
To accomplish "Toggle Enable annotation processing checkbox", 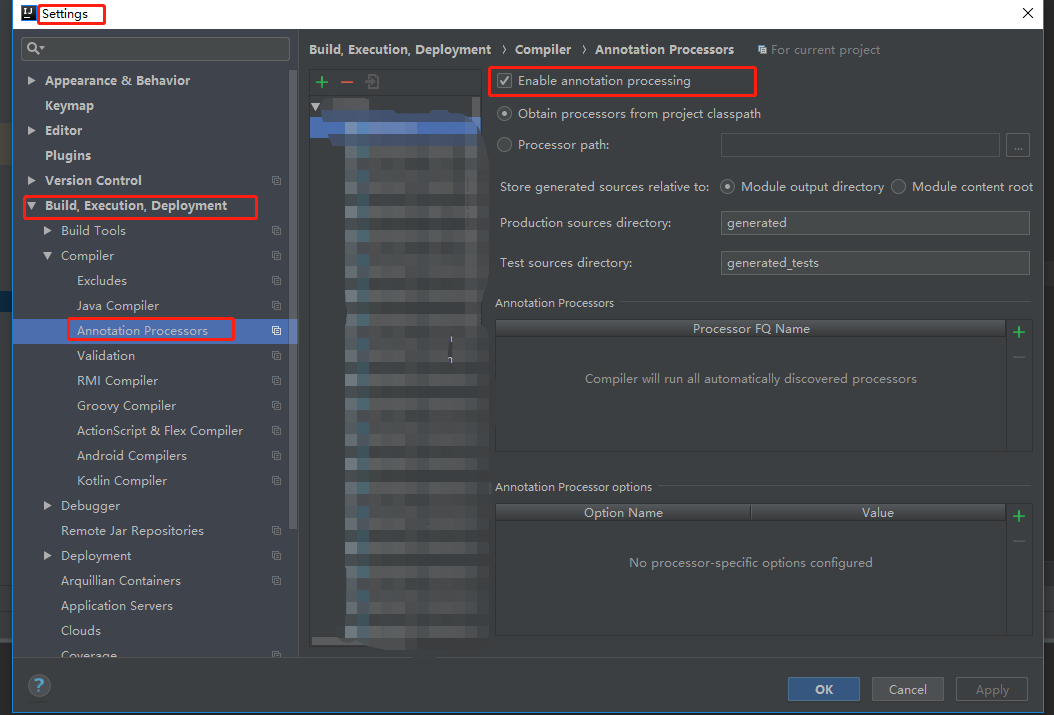I will pos(504,81).
